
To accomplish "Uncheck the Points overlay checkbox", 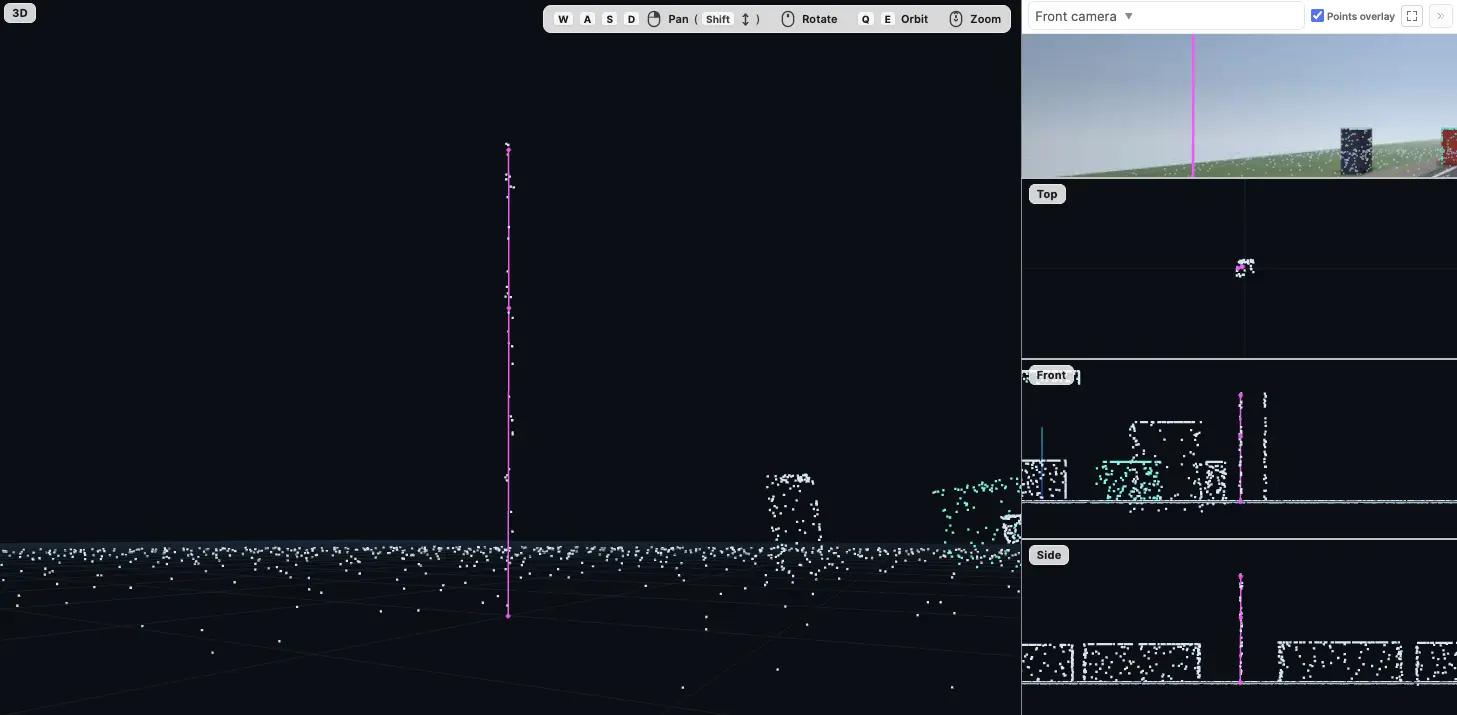I will click(1317, 16).
